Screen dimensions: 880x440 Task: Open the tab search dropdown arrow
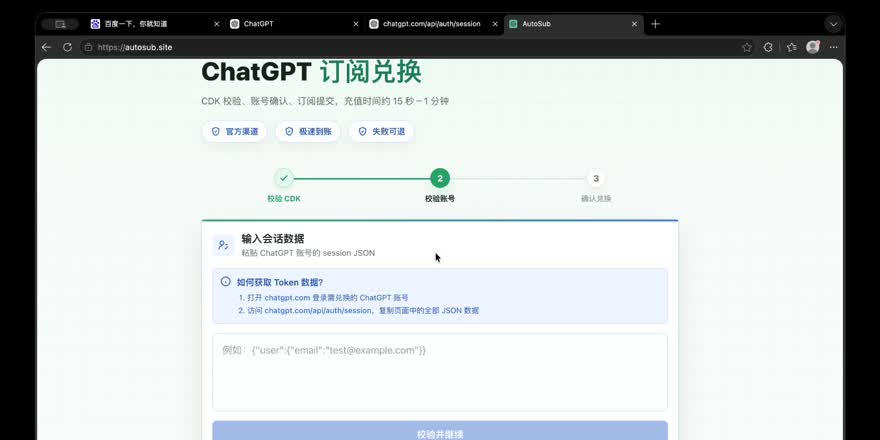pos(833,24)
